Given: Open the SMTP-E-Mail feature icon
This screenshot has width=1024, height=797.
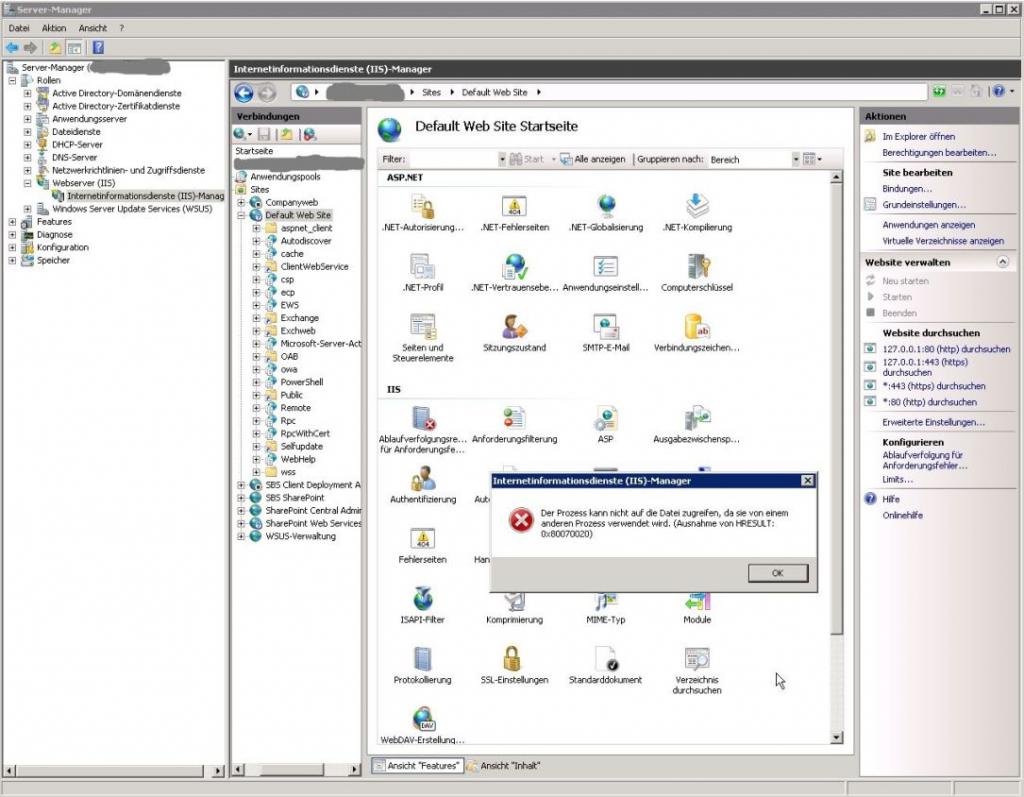Looking at the screenshot, I should (606, 327).
